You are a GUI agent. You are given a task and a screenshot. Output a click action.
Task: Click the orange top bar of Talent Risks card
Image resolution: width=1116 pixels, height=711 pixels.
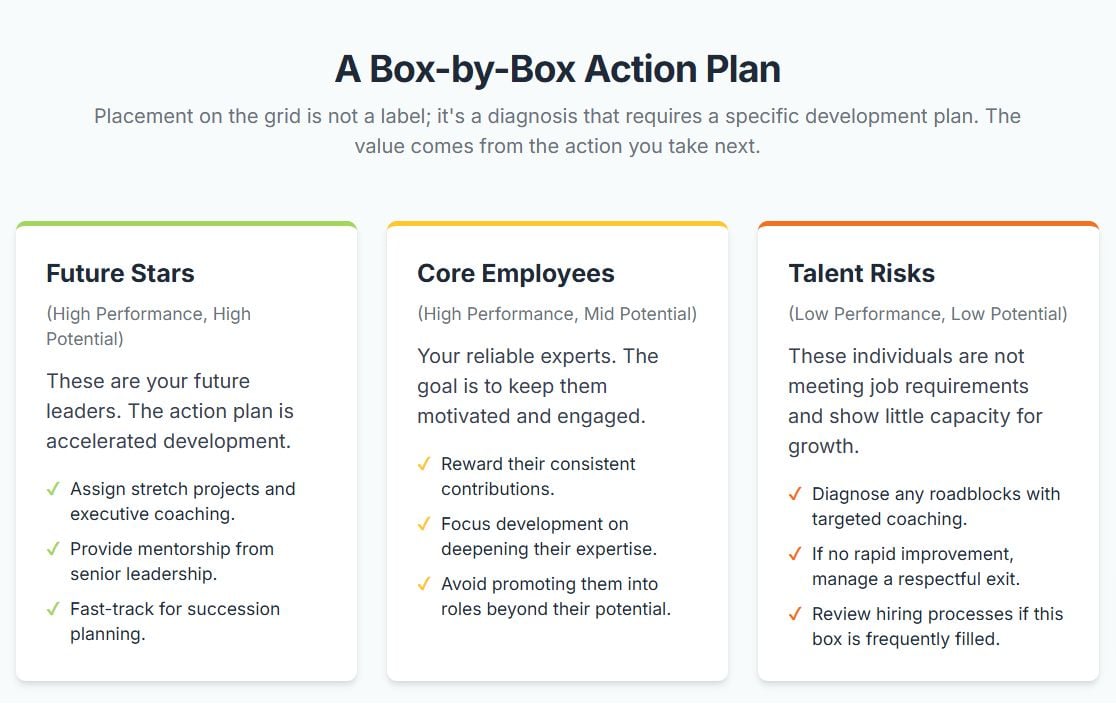[928, 223]
